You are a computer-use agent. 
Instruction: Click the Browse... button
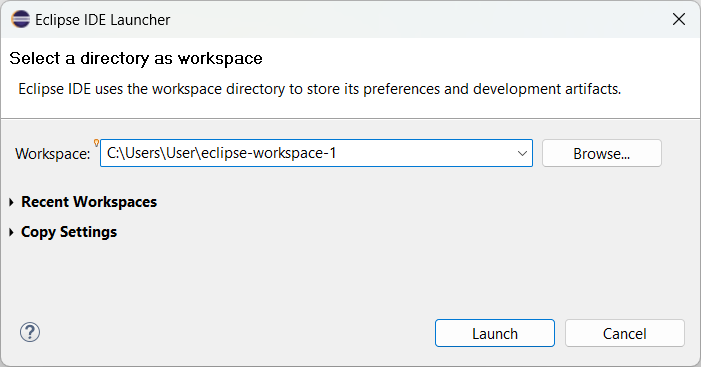(x=602, y=153)
